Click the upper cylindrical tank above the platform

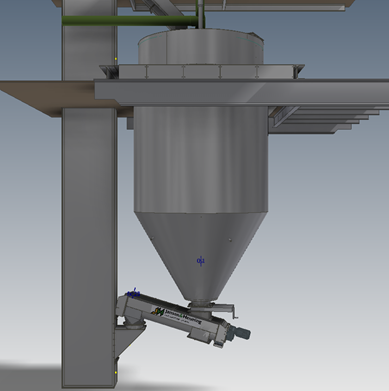(201, 47)
